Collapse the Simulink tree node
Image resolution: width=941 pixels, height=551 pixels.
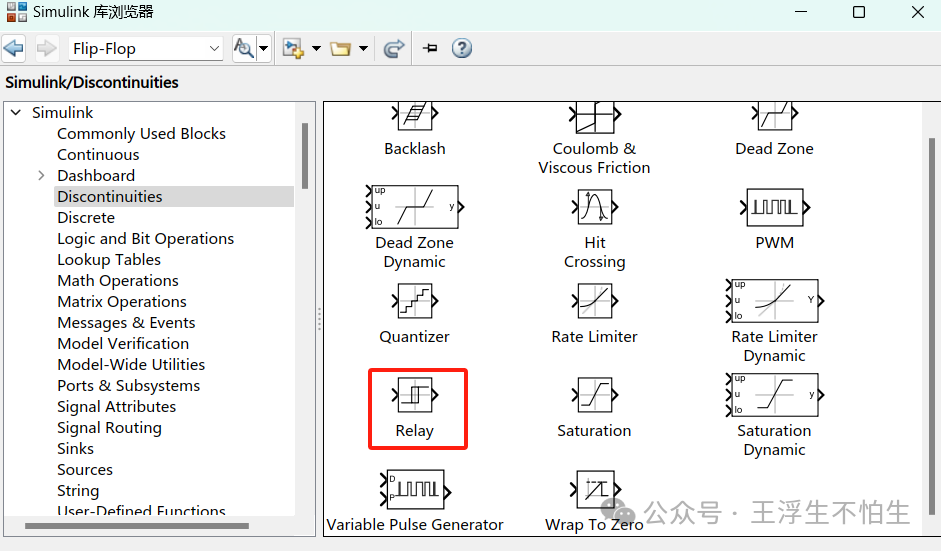[x=16, y=112]
